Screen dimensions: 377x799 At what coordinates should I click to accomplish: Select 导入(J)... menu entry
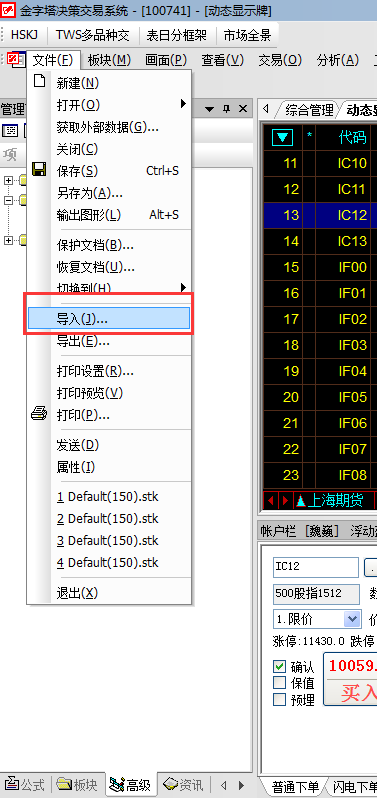(x=109, y=319)
